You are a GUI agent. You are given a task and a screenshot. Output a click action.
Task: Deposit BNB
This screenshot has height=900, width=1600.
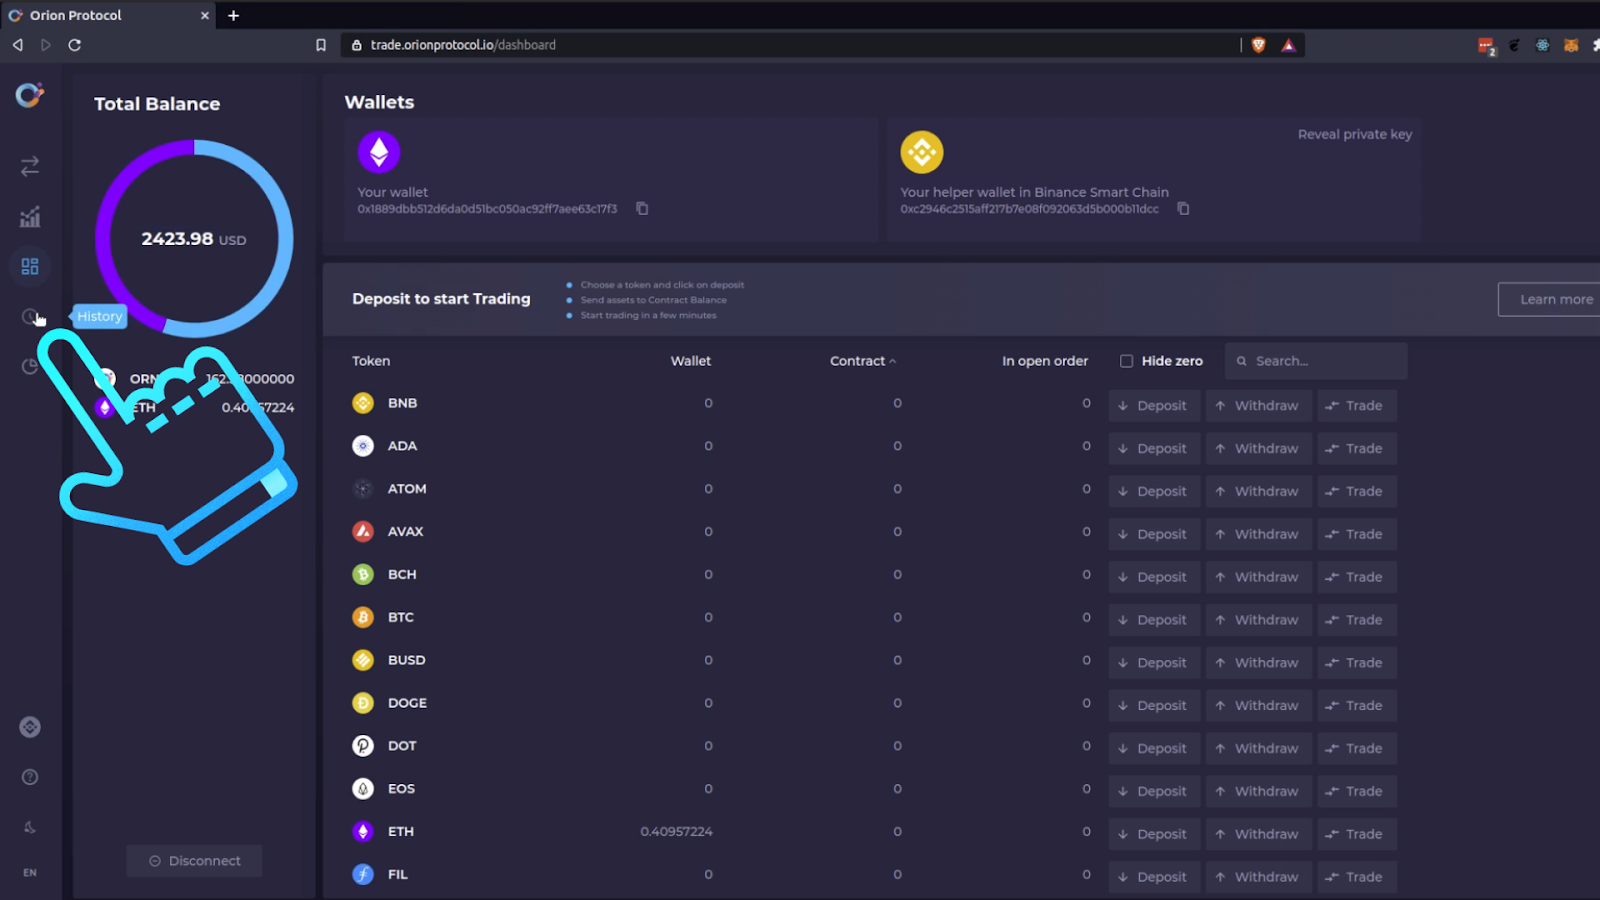[1154, 406]
